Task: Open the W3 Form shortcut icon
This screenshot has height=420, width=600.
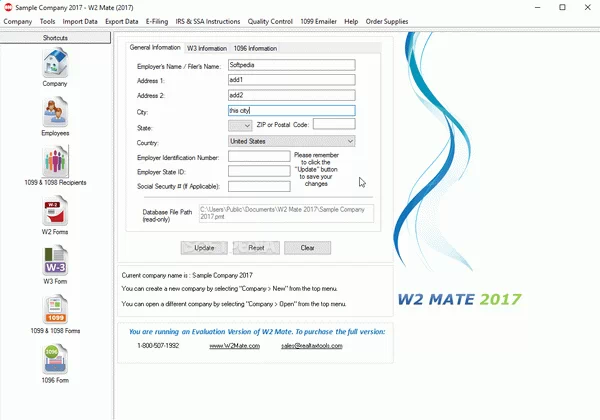Action: [55, 260]
